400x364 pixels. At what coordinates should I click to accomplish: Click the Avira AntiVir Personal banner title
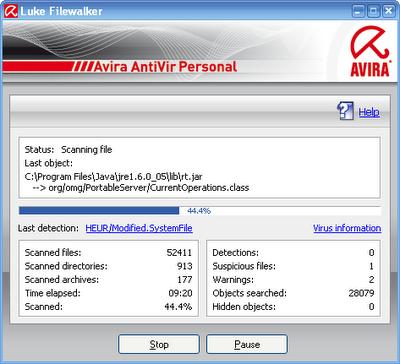165,67
